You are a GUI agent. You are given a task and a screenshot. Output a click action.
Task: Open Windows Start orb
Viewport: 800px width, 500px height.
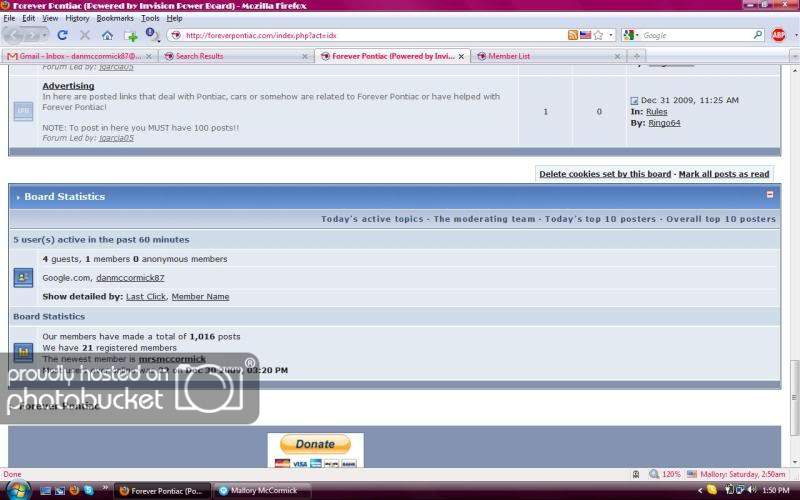[x=17, y=490]
